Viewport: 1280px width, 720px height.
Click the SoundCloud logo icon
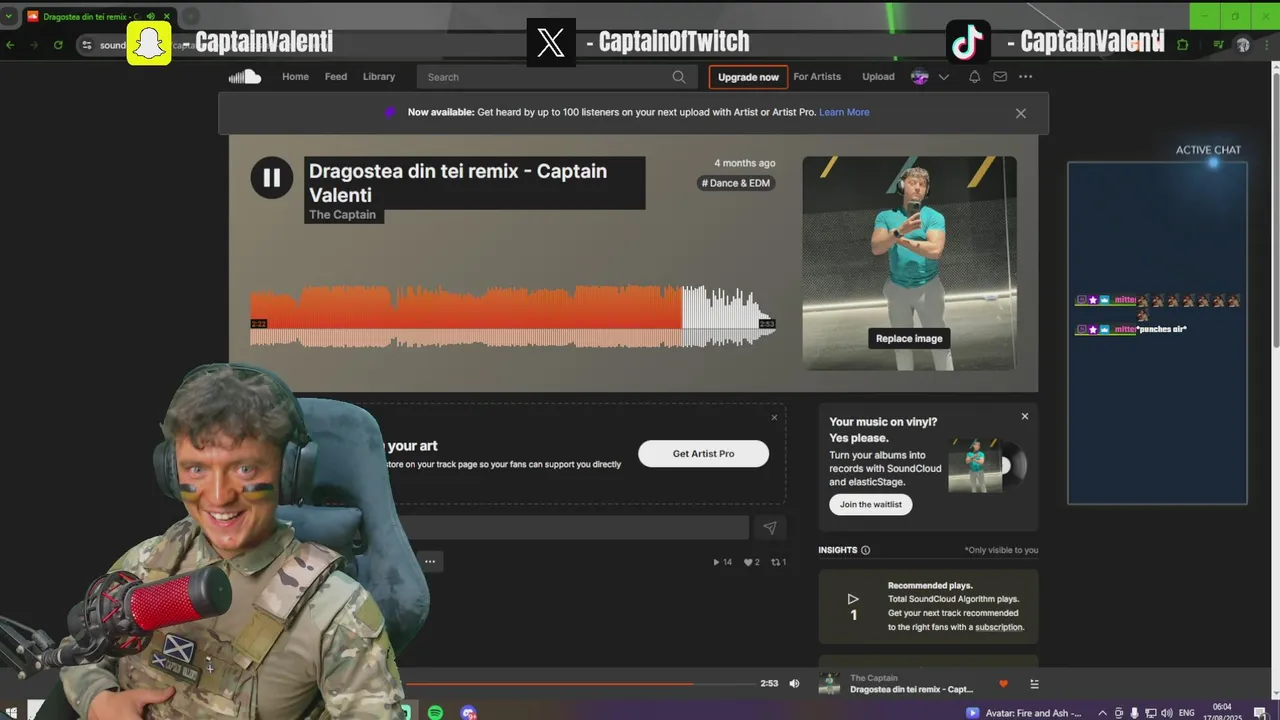245,77
